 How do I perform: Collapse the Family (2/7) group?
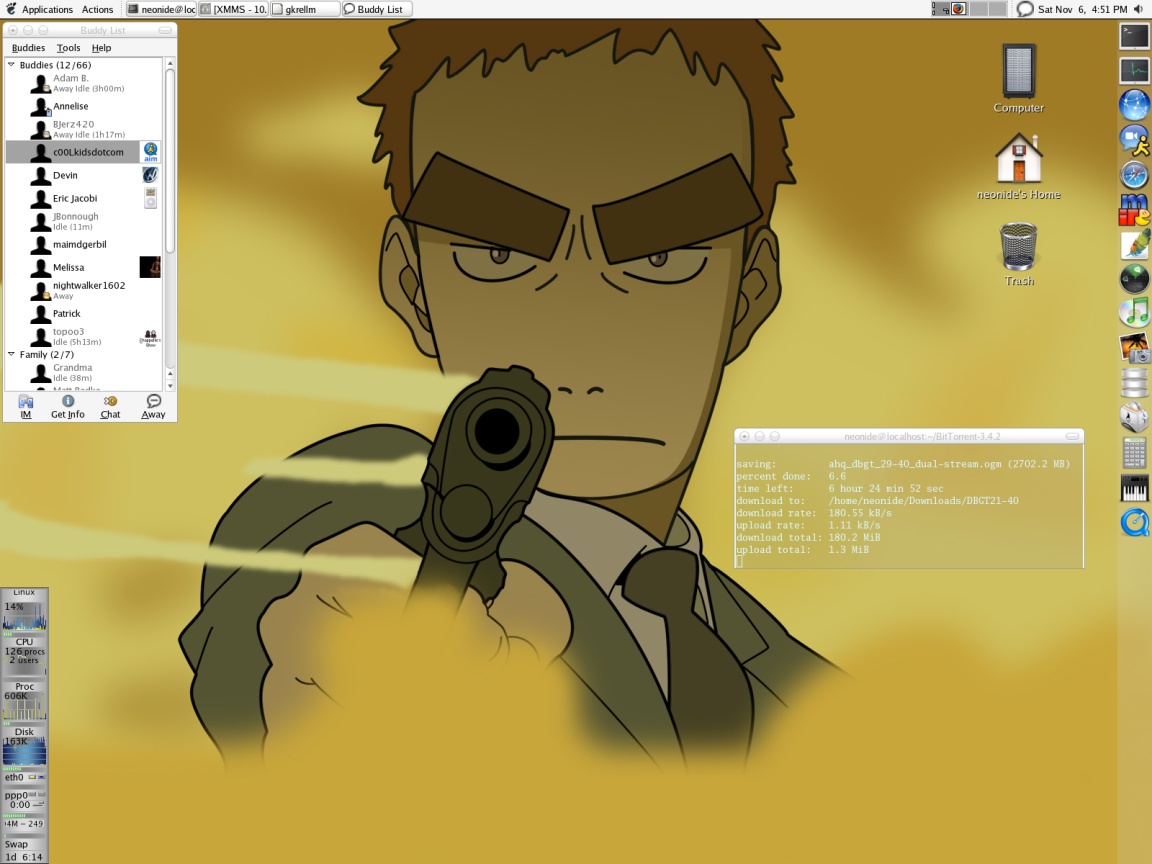[11, 354]
